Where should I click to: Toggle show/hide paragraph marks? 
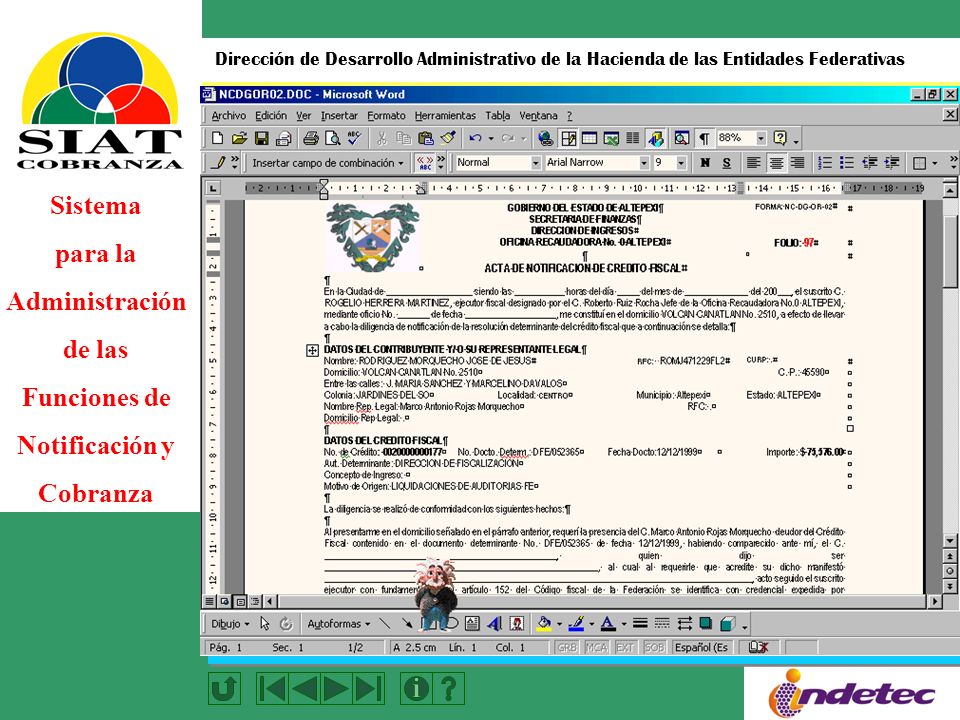click(x=704, y=138)
